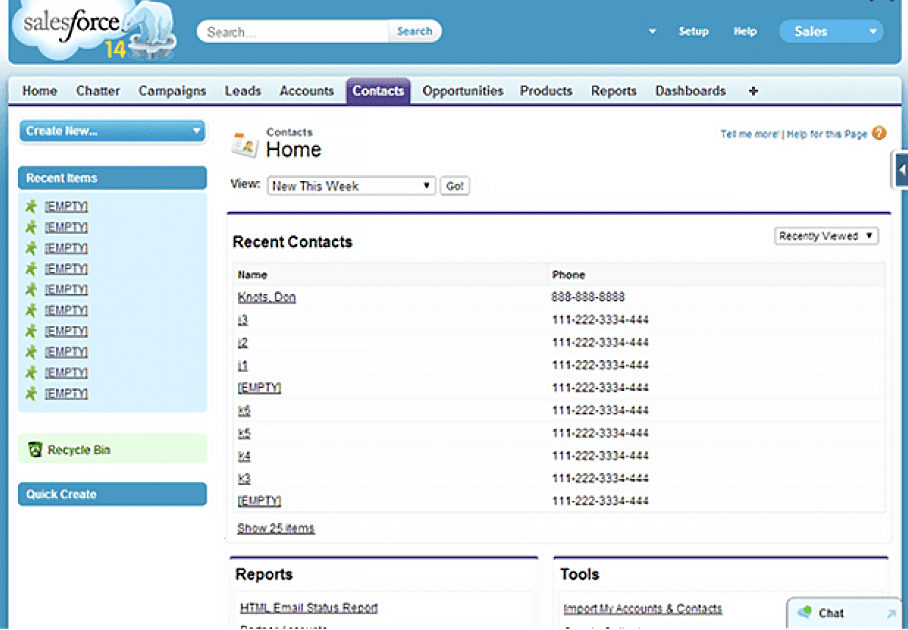The width and height of the screenshot is (908, 630).
Task: Click the Contacts tab
Action: point(378,91)
